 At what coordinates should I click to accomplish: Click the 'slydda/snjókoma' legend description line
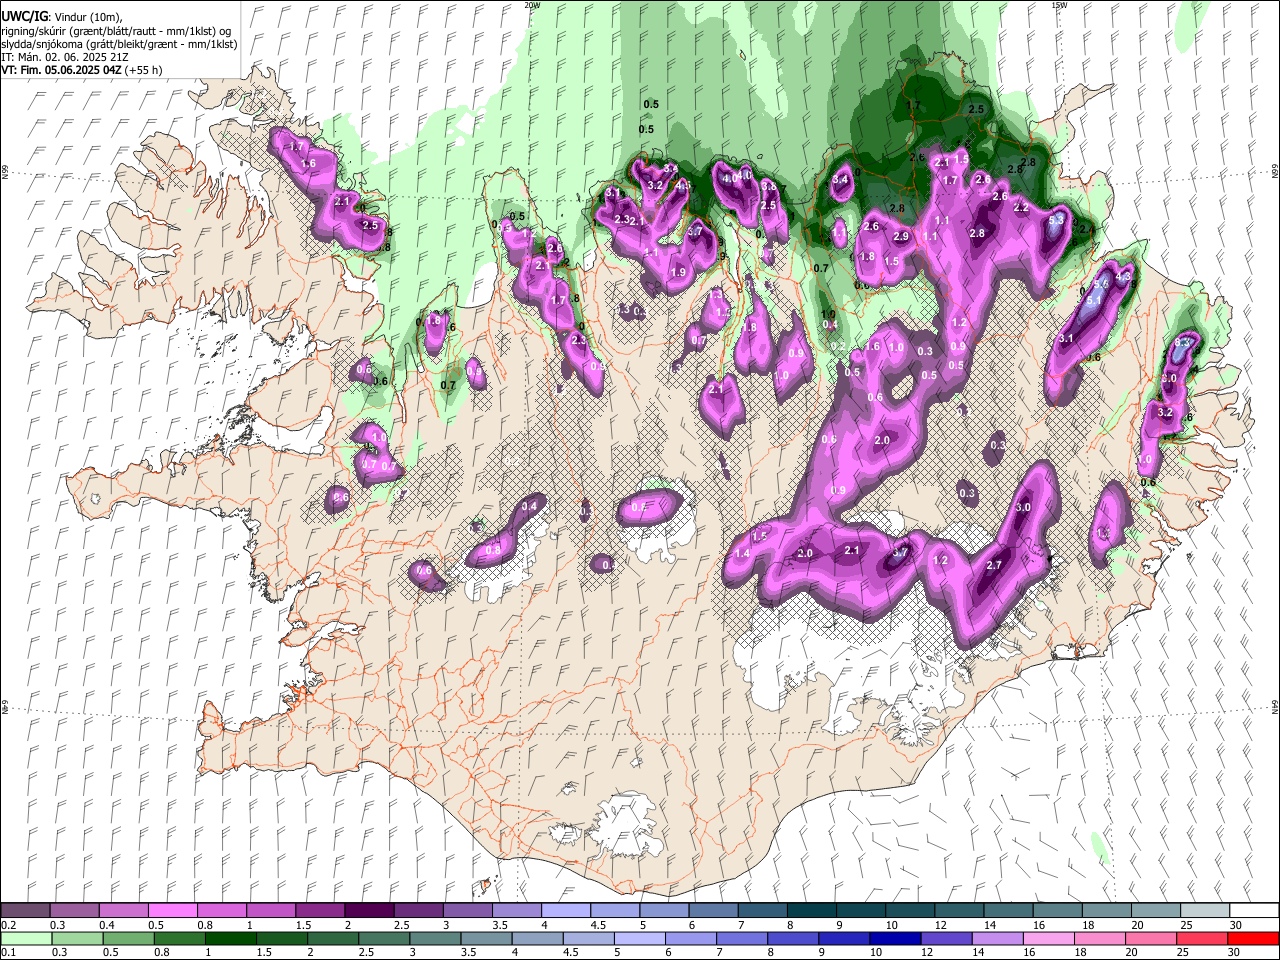coord(119,44)
